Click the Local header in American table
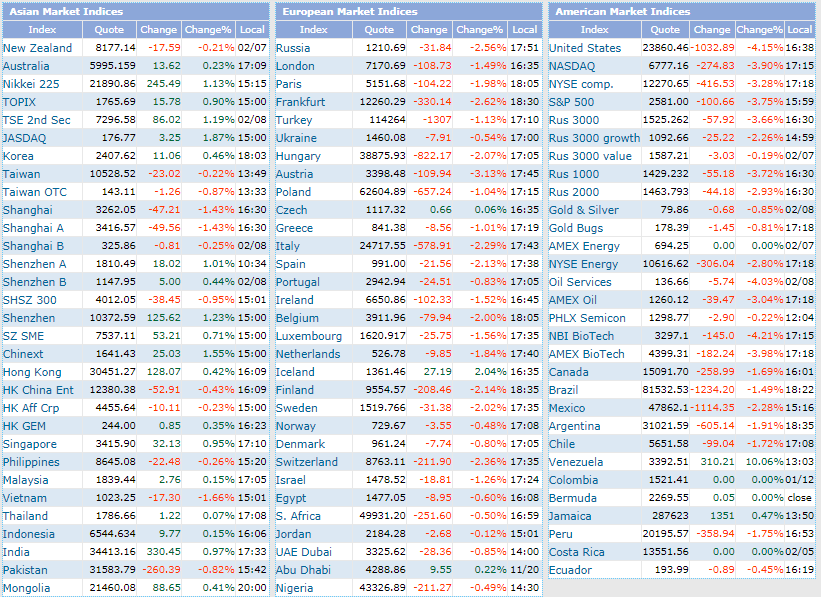The width and height of the screenshot is (821, 597). [800, 30]
